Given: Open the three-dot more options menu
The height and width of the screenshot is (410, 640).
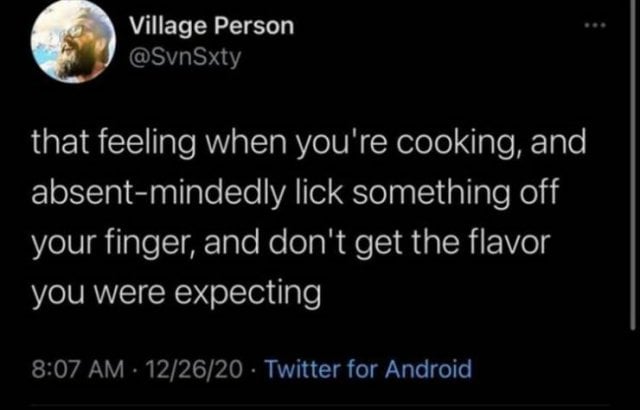Looking at the screenshot, I should (598, 25).
